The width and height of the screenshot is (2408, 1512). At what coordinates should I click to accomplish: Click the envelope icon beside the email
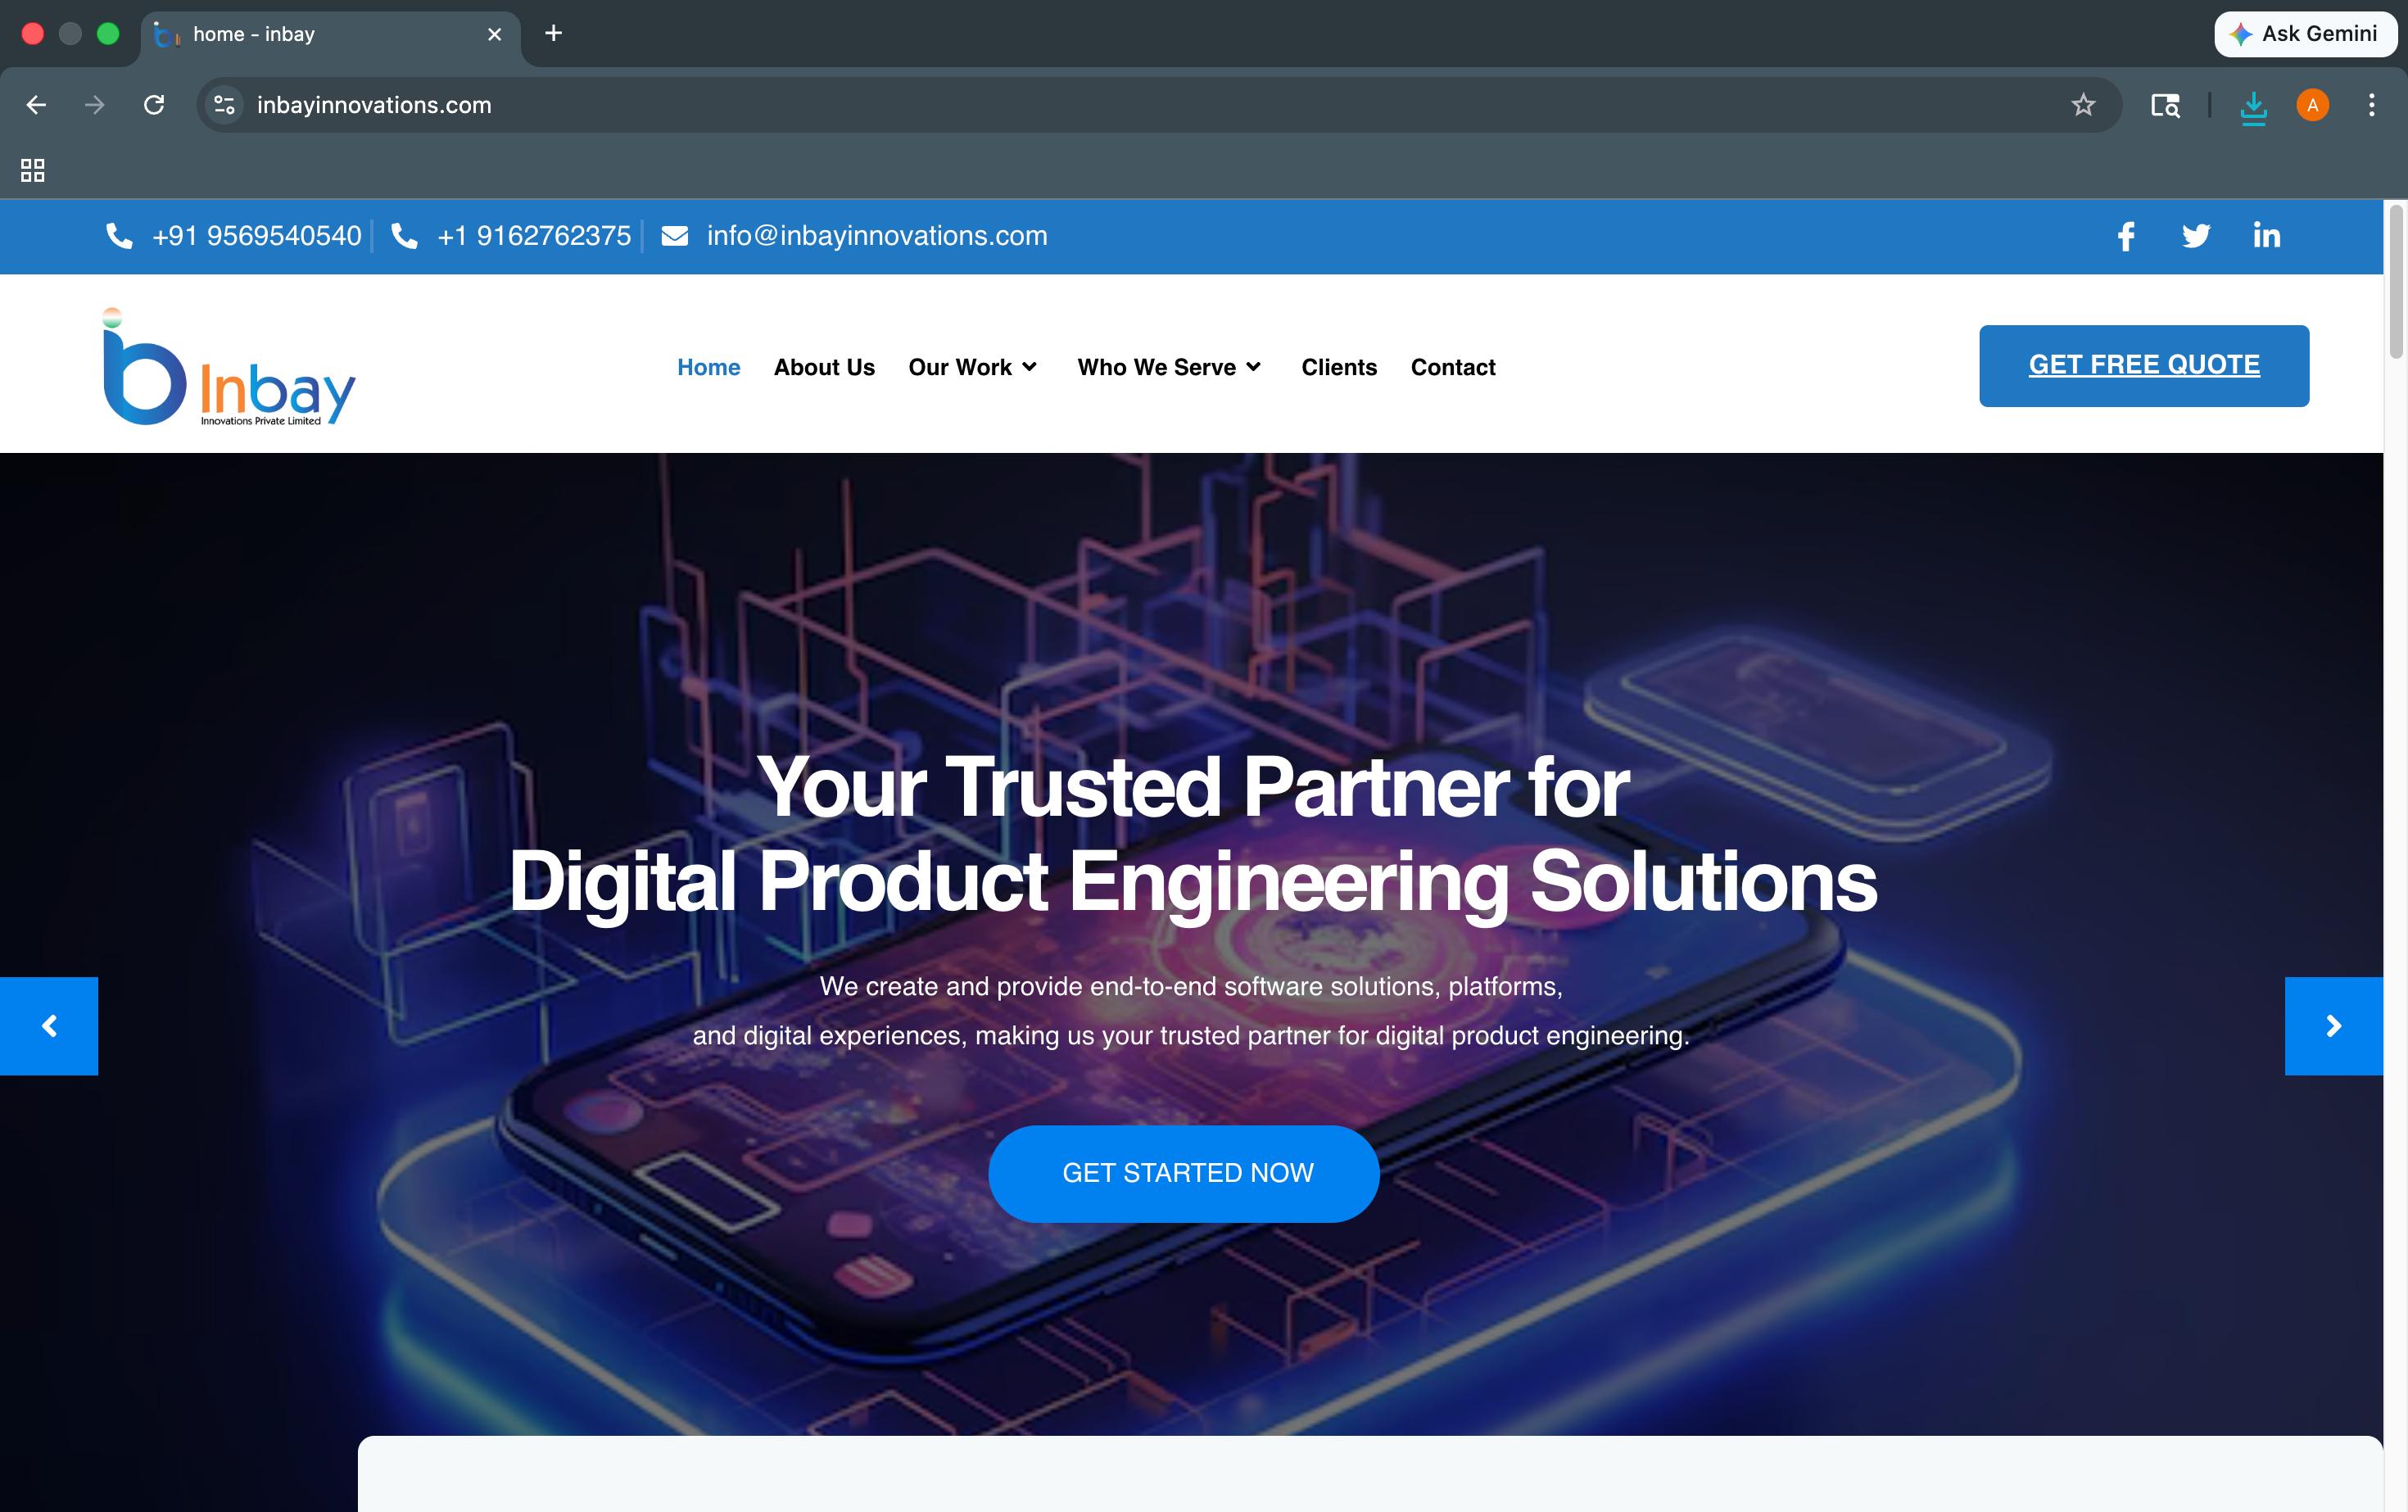click(675, 236)
